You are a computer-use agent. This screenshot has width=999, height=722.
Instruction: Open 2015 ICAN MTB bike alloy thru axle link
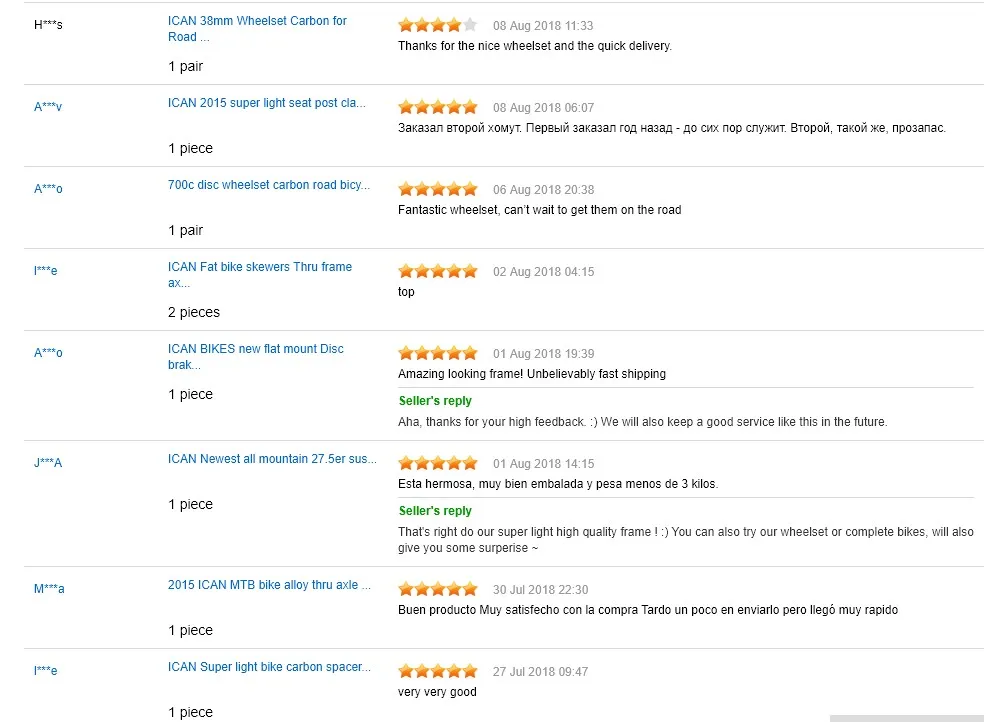click(x=269, y=585)
